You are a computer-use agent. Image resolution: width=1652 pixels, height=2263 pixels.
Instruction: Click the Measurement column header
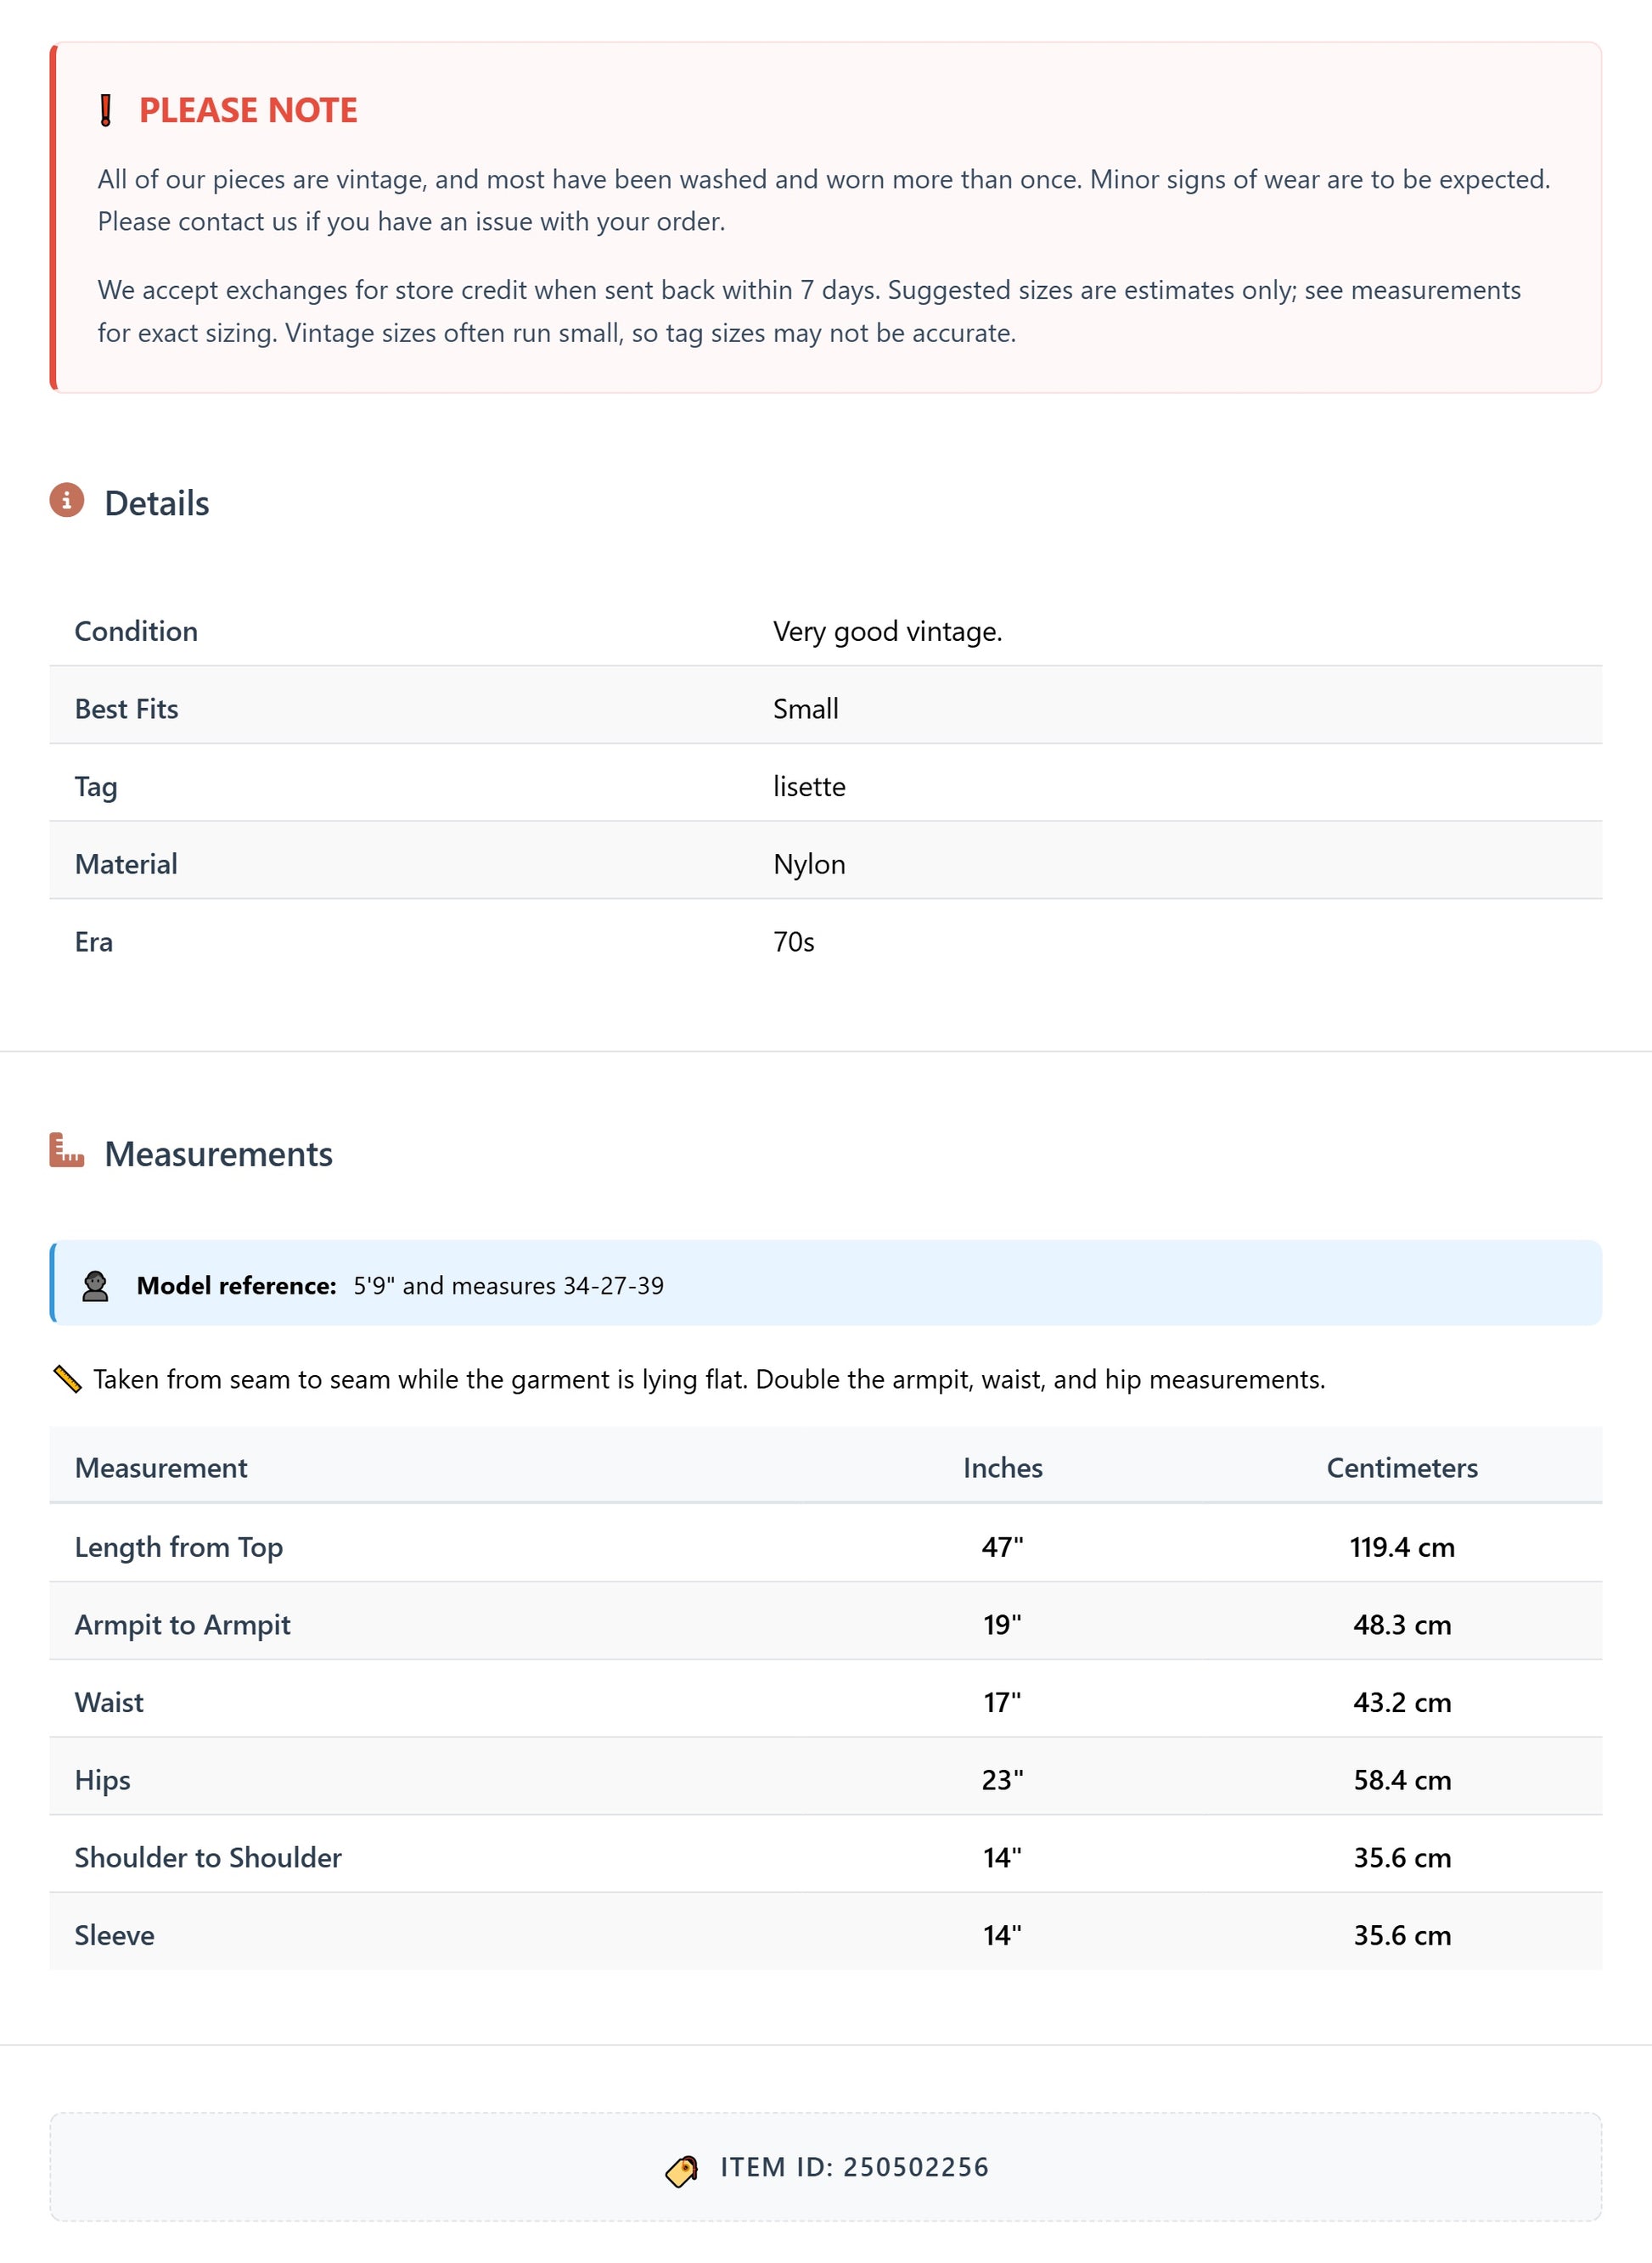coord(161,1467)
